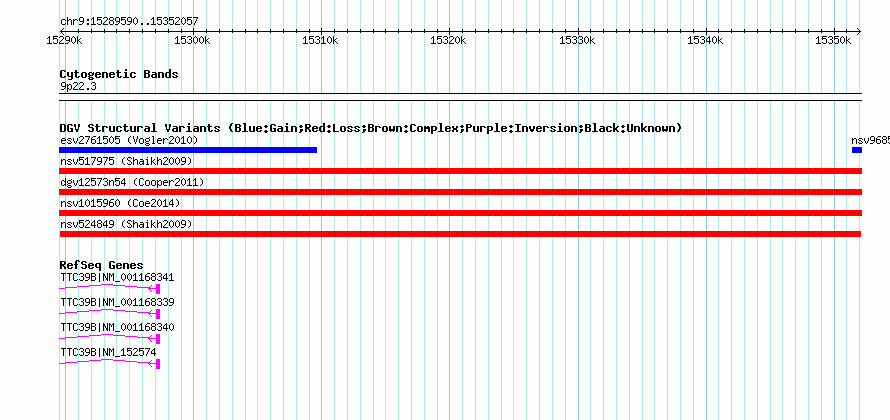890x420 pixels.
Task: Click the RefSeq Genes track title
Action: point(101,265)
